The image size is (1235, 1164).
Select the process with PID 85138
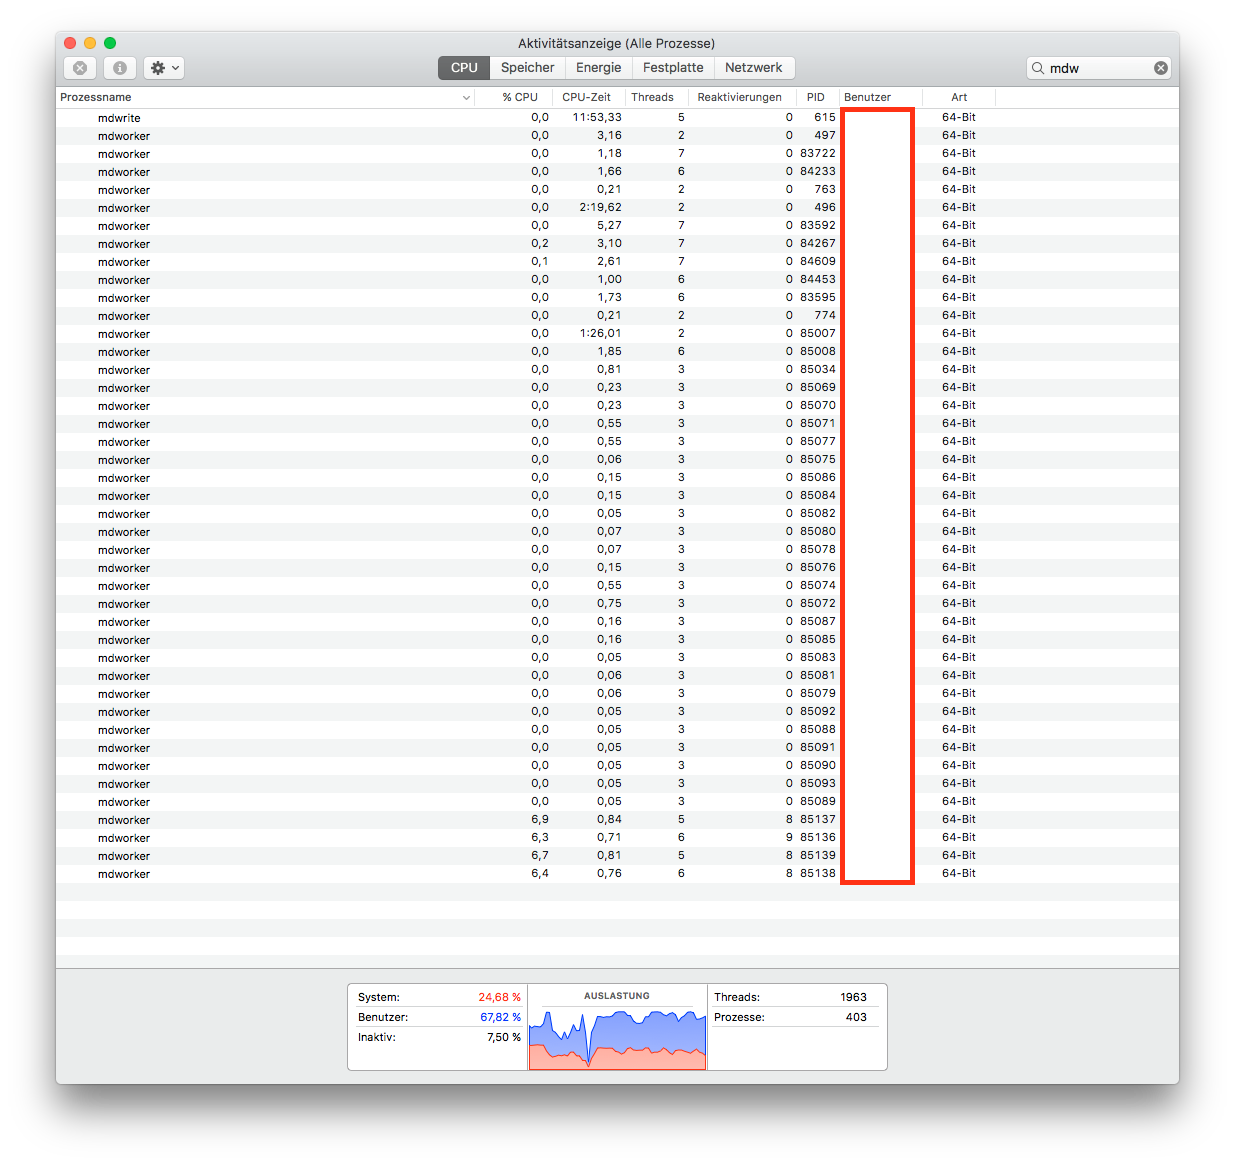(x=617, y=873)
